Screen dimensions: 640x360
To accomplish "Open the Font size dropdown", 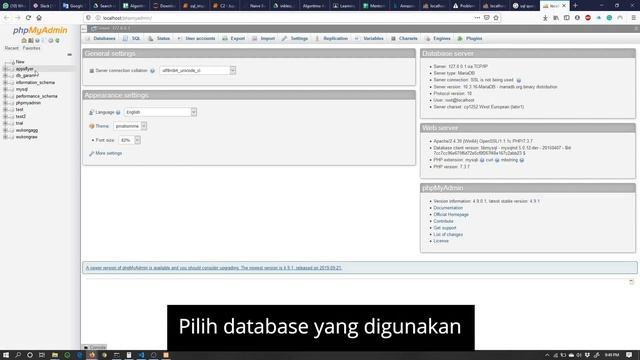I will [x=129, y=140].
